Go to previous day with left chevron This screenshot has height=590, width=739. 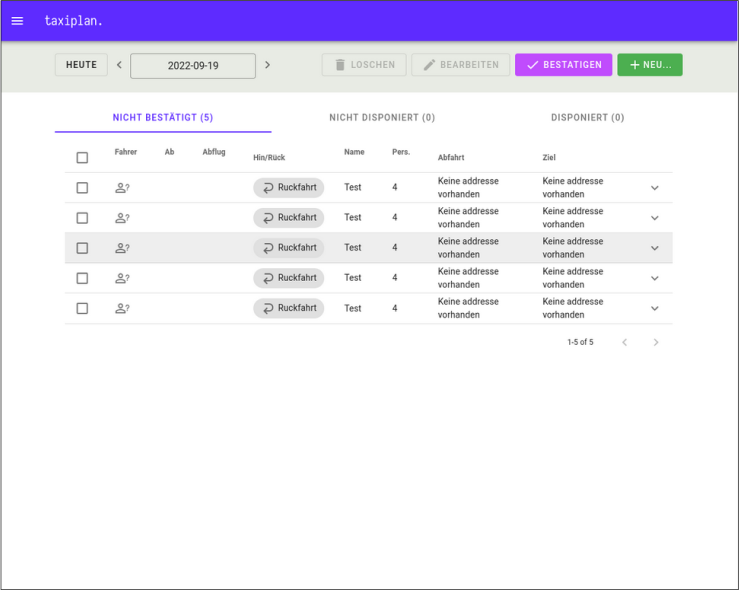tap(119, 65)
